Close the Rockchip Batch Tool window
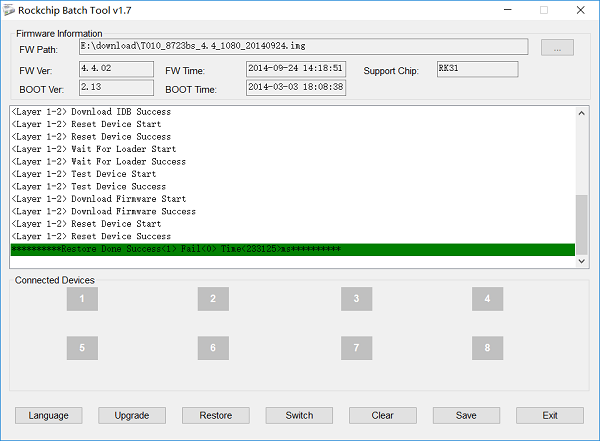Viewport: 600px width, 441px height. pos(580,10)
